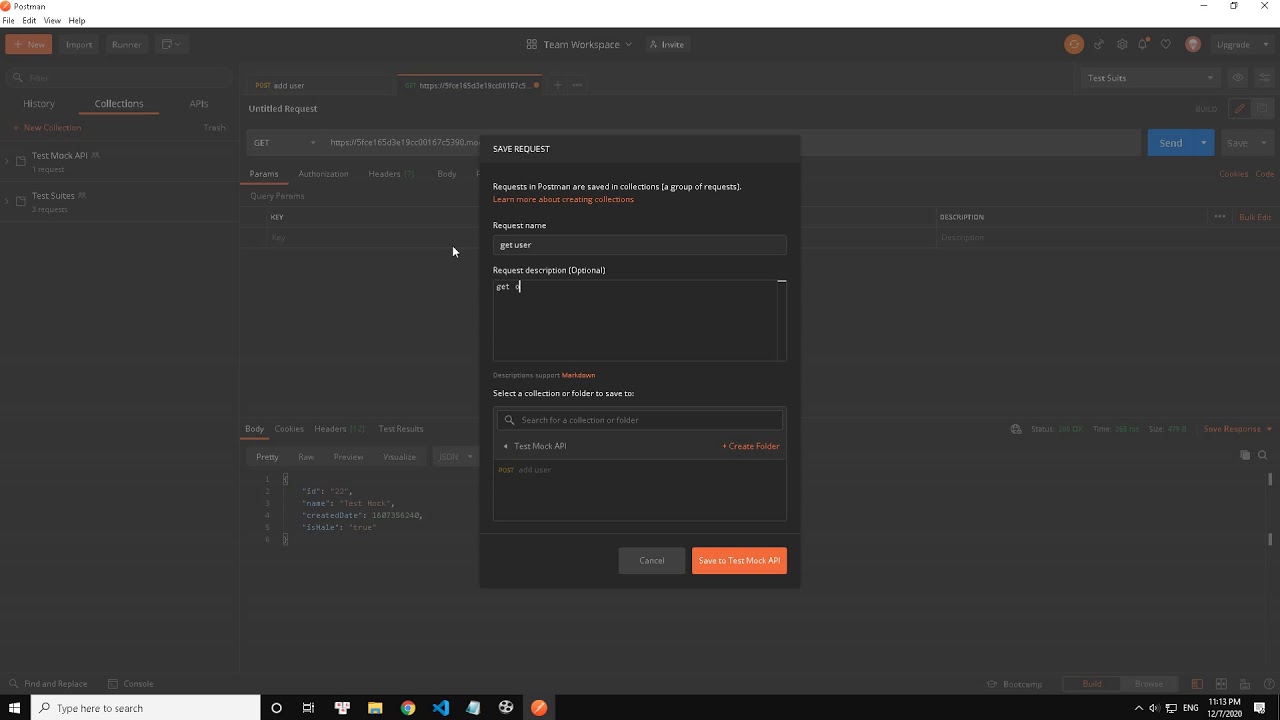Click the heart icon in header

1166,44
